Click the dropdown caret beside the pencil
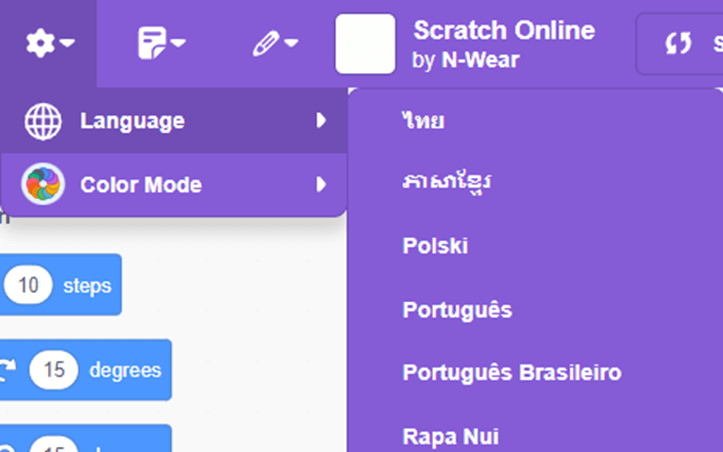The width and height of the screenshot is (723, 452). (x=291, y=44)
